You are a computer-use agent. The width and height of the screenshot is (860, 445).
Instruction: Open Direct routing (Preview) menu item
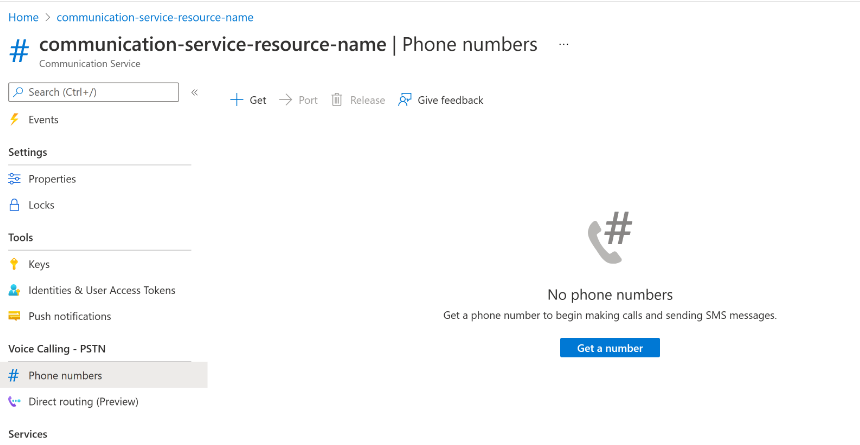coord(83,402)
